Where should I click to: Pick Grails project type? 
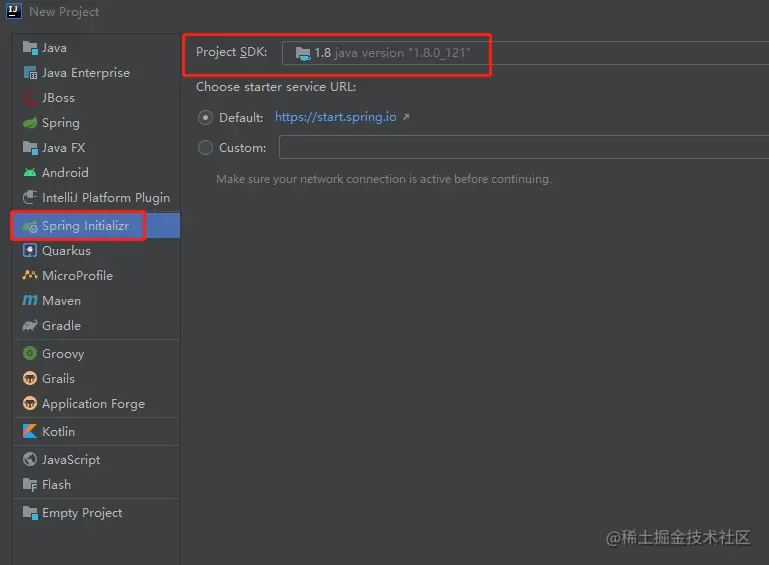tap(96, 378)
